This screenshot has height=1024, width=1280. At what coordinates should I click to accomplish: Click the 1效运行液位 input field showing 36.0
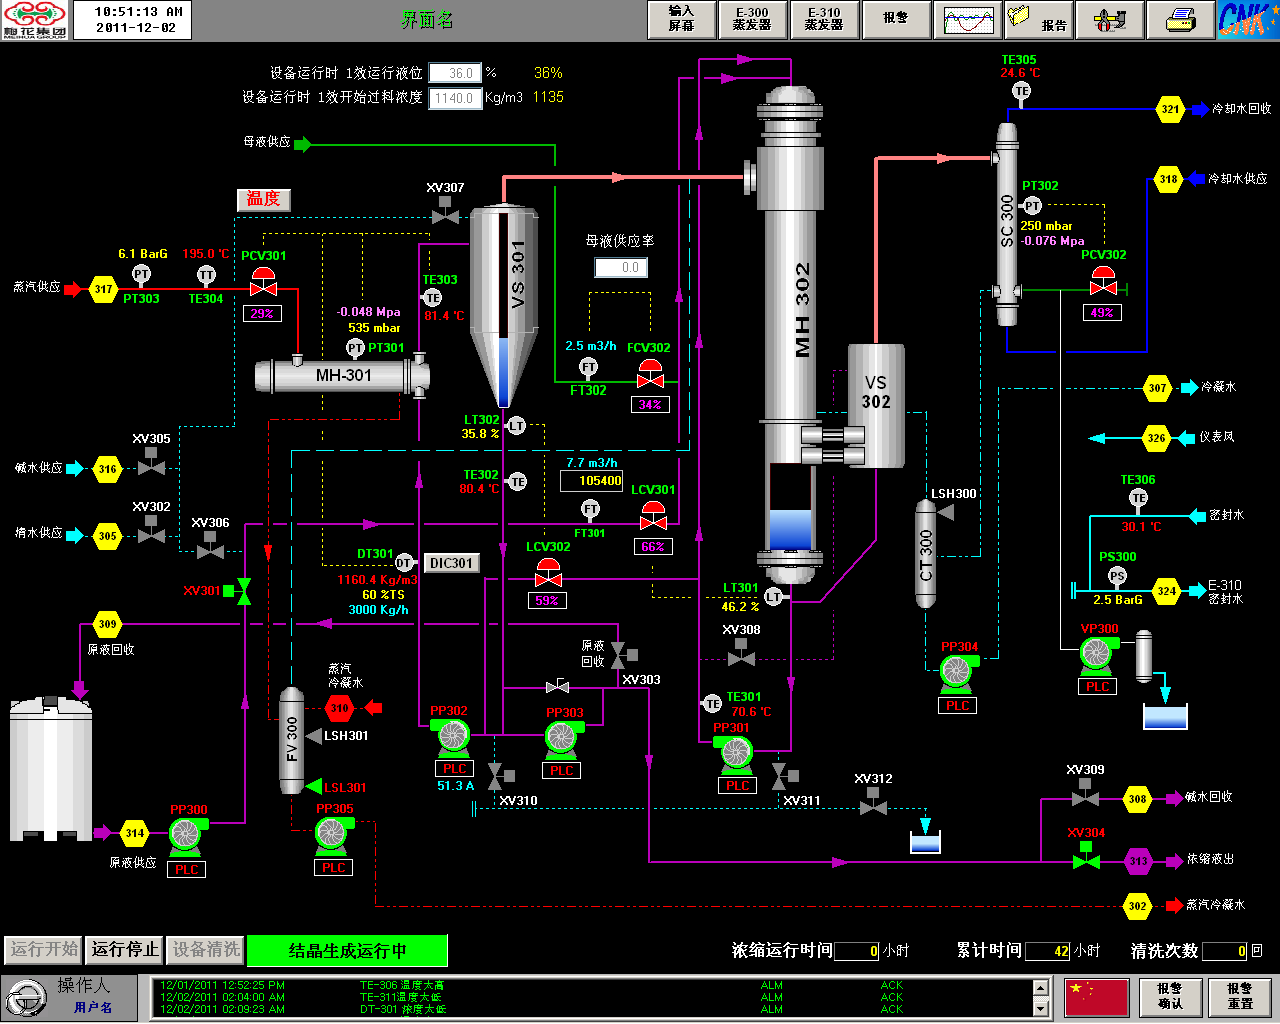(455, 73)
